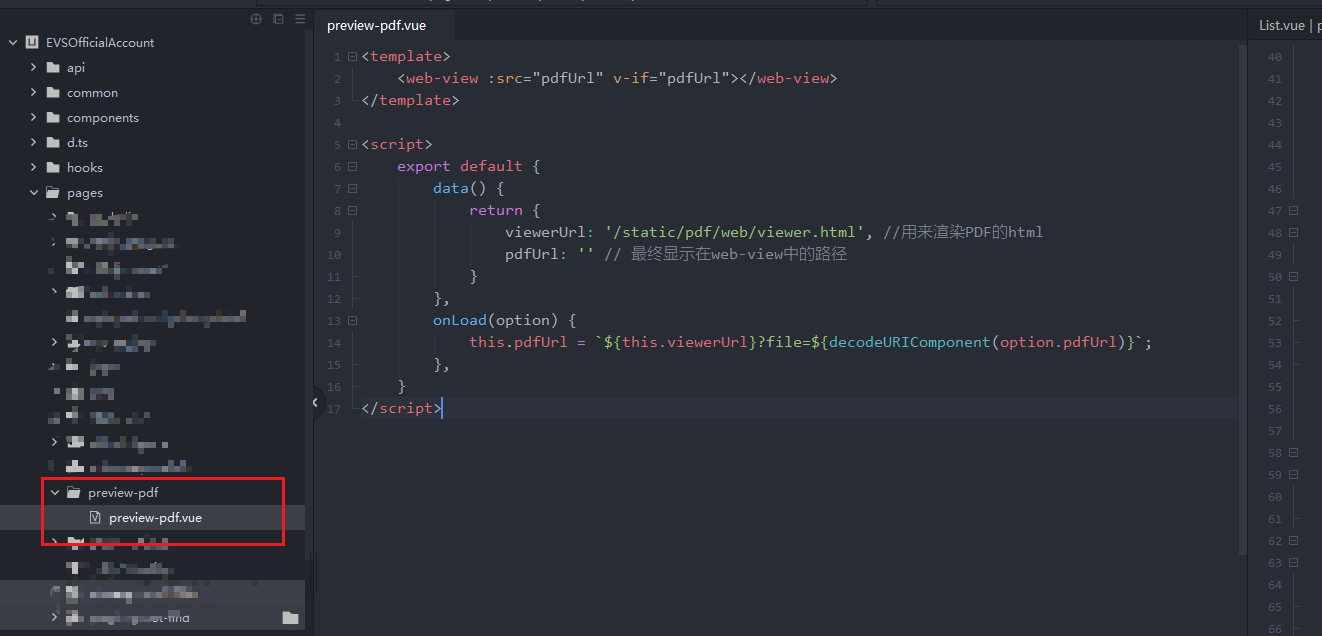
Task: Expand the api folder
Action: click(33, 68)
